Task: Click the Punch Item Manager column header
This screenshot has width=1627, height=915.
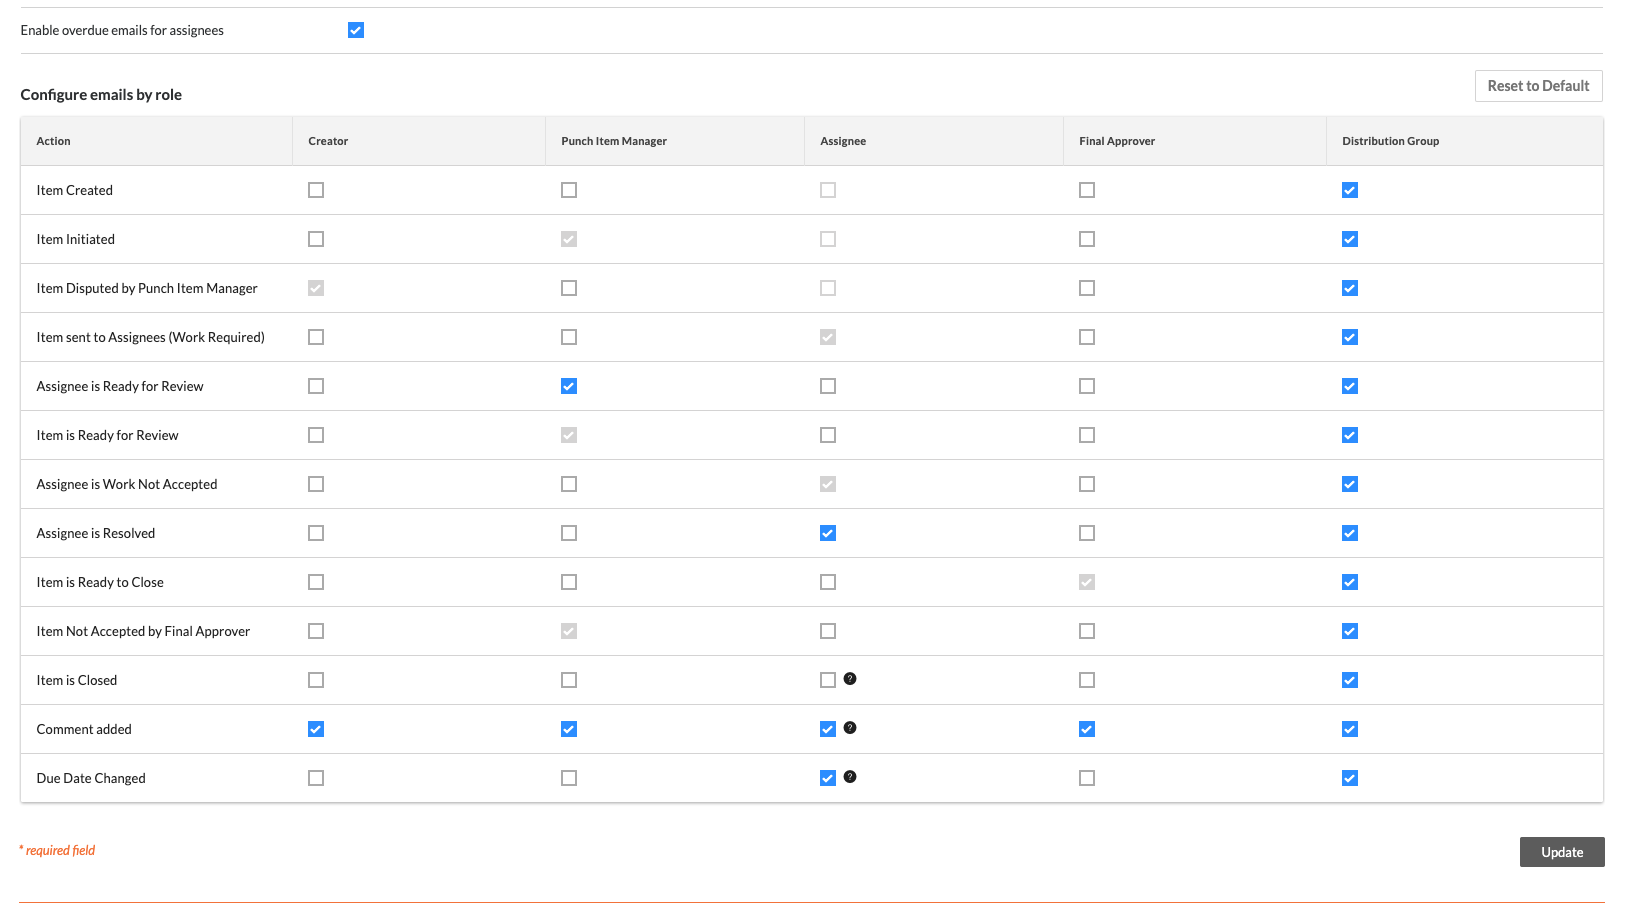Action: tap(614, 141)
